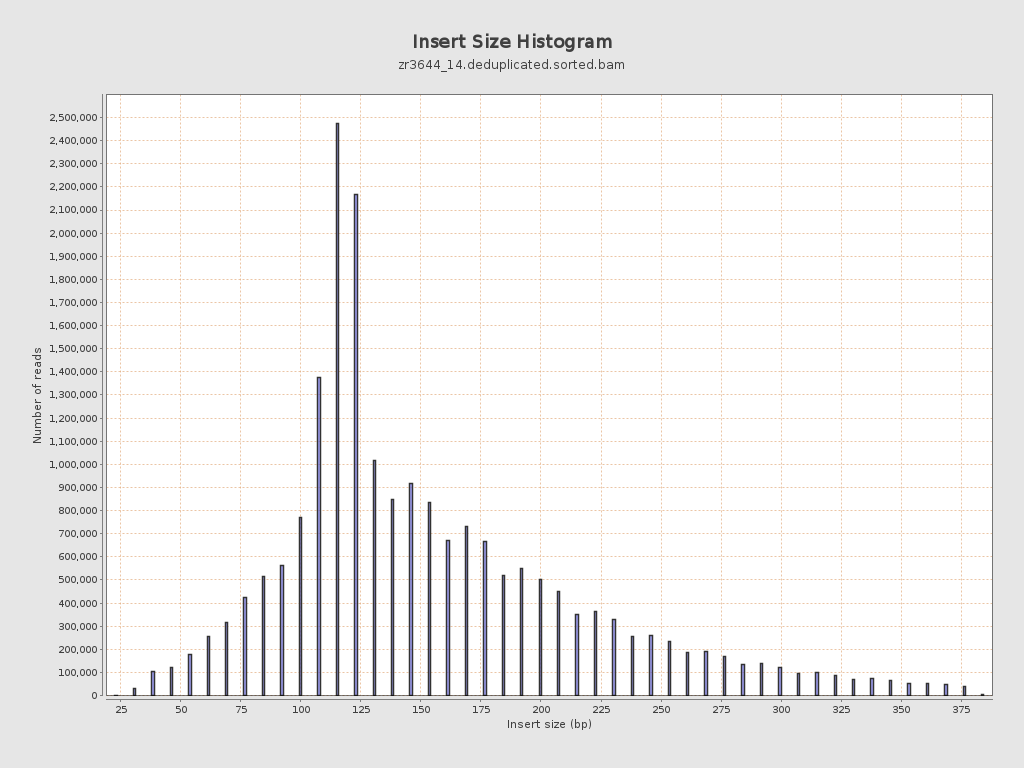Click the 'Insert size (bp)' x-axis label

click(x=549, y=724)
